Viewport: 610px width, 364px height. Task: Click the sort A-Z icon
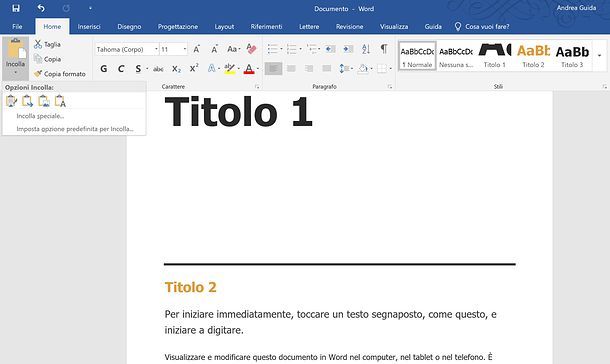click(366, 49)
